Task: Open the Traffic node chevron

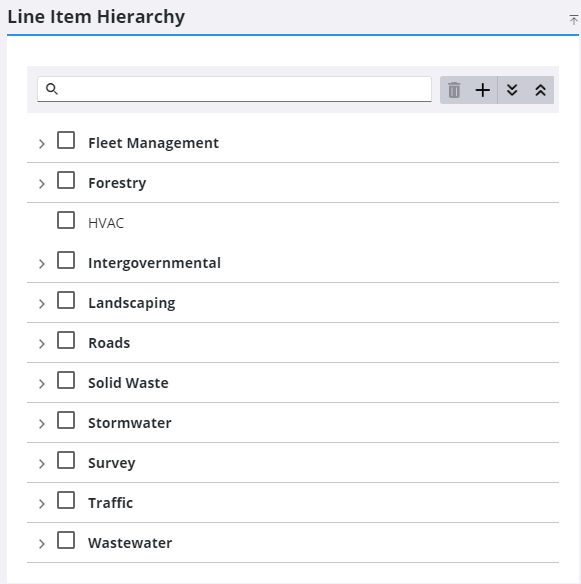Action: point(42,504)
